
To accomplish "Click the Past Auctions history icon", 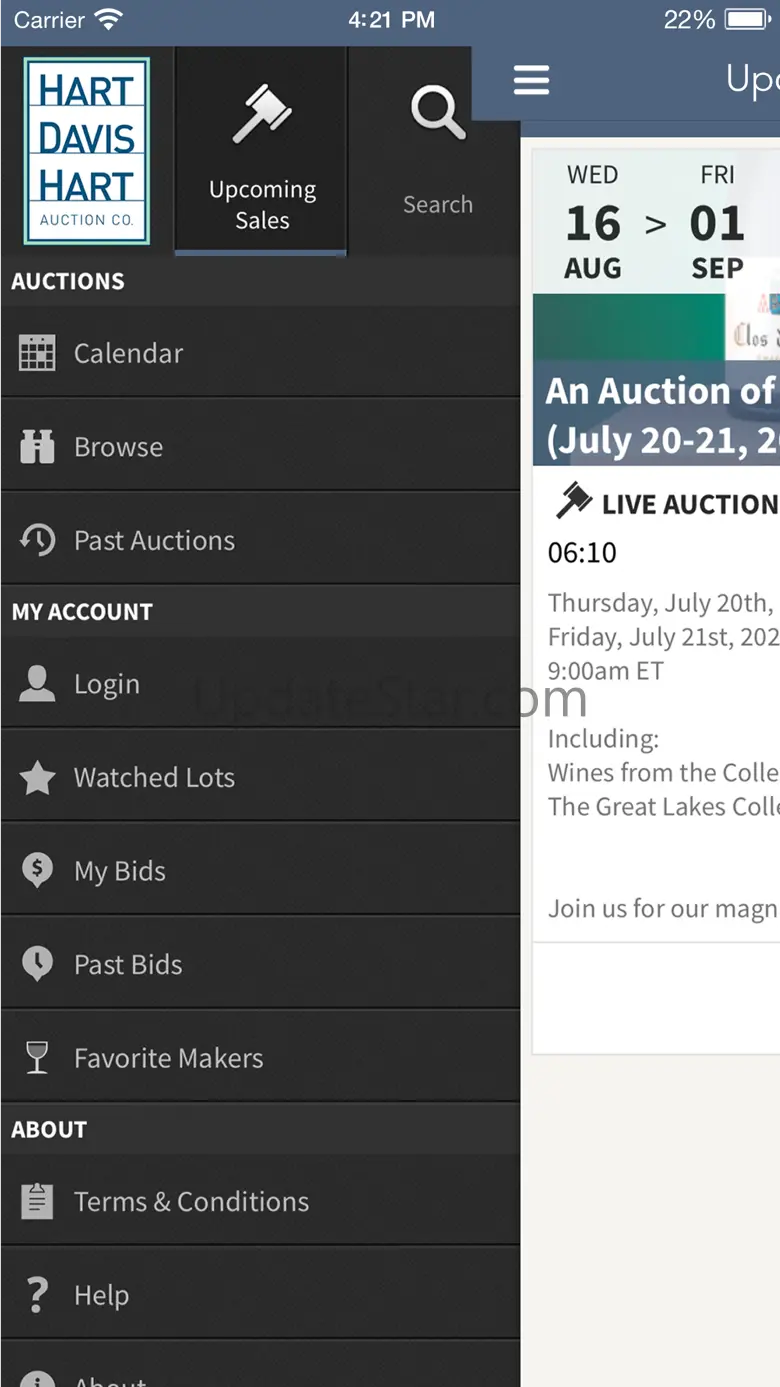I will [x=37, y=540].
